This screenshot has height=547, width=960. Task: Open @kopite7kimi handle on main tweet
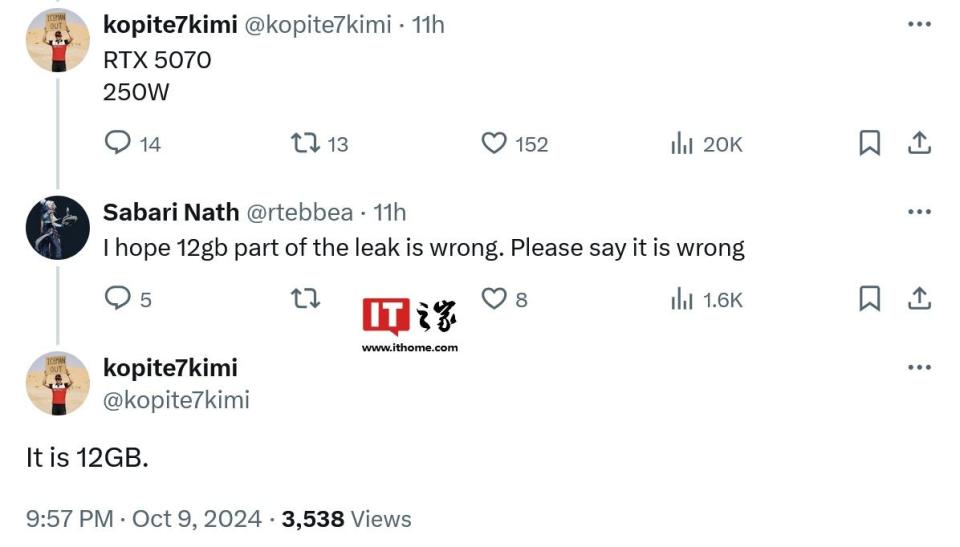[x=176, y=400]
